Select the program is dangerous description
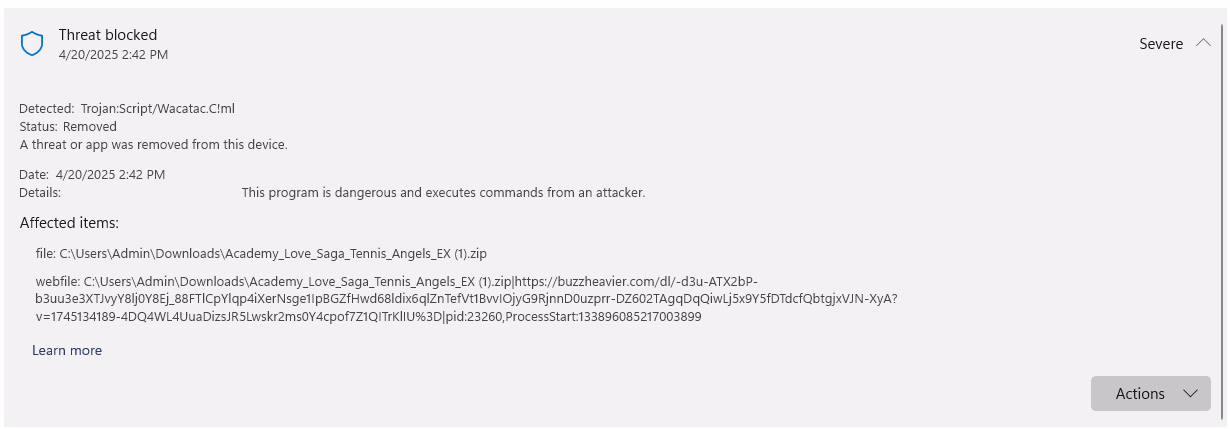The height and width of the screenshot is (429, 1230). coord(443,192)
